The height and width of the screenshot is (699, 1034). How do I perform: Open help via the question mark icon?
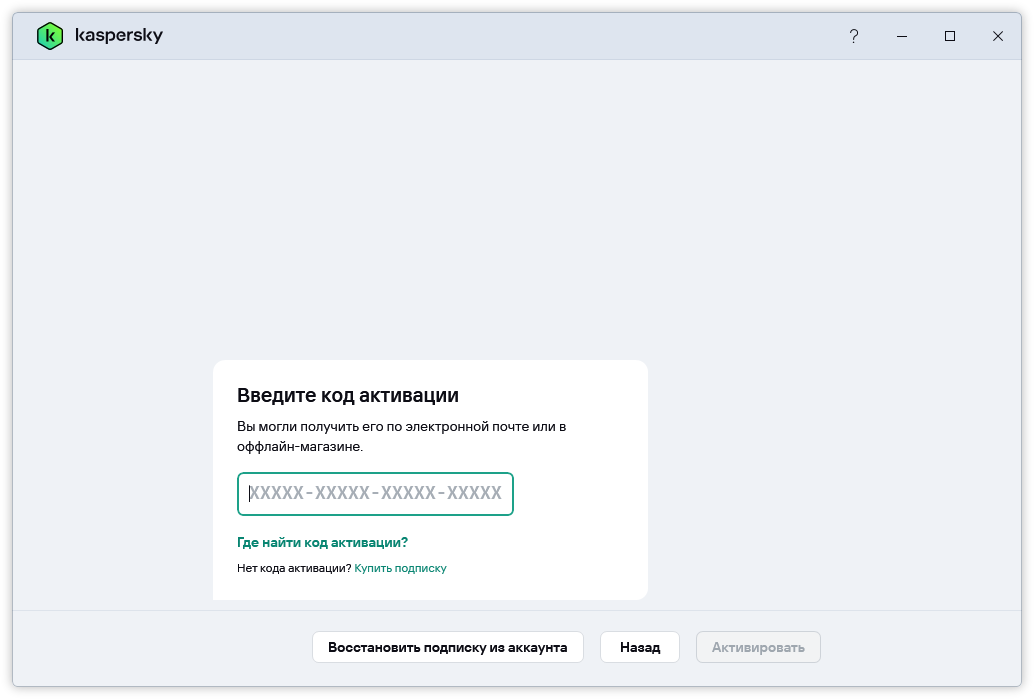point(853,36)
